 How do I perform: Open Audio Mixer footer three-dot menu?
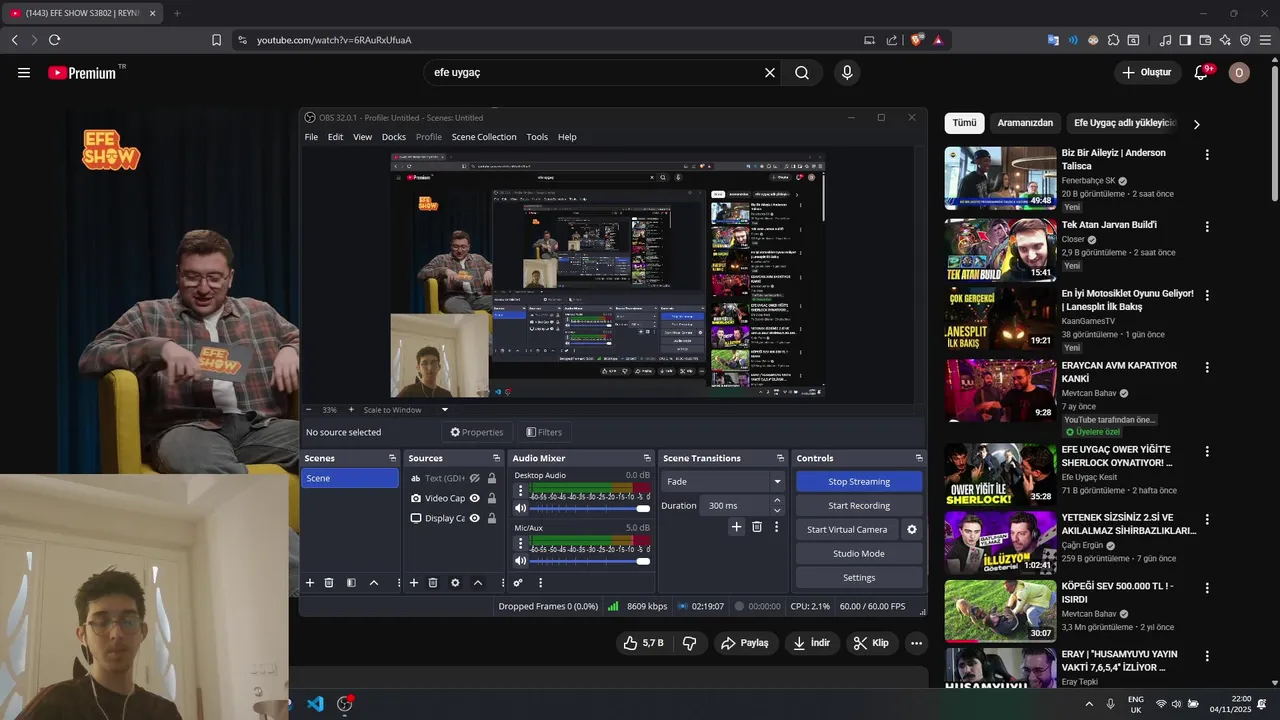[540, 583]
